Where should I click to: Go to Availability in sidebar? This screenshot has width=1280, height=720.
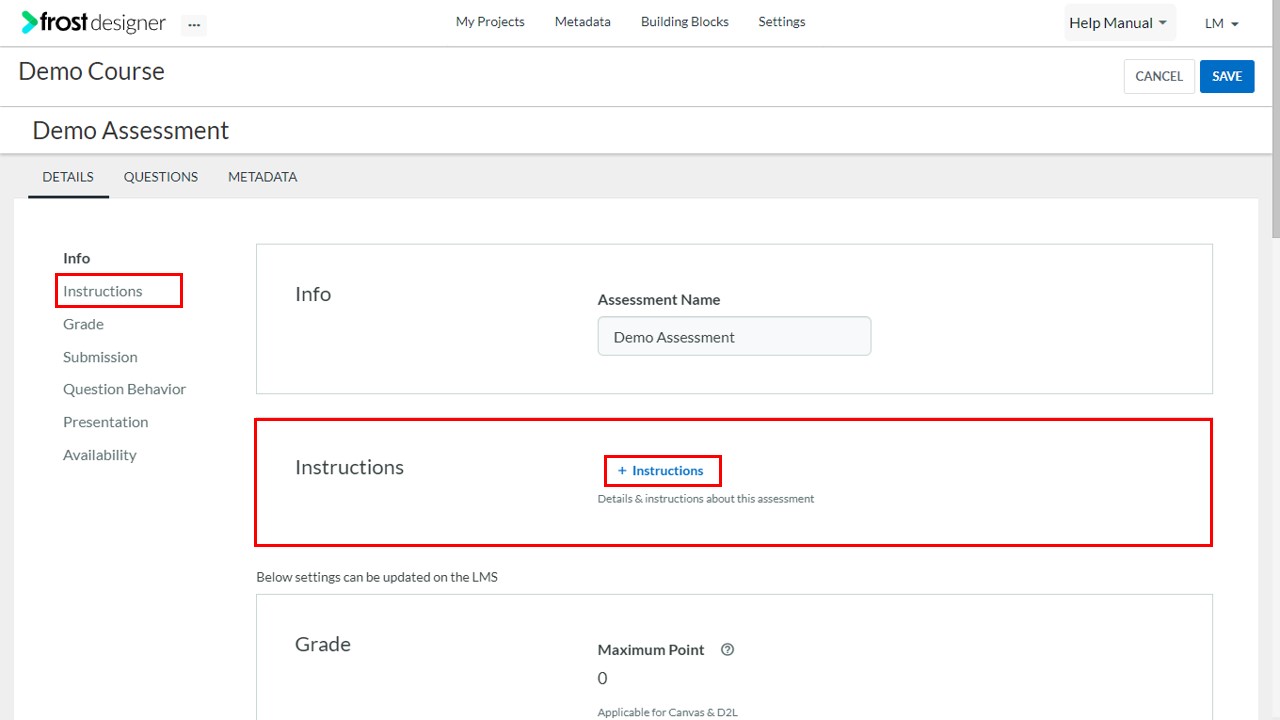pos(99,455)
